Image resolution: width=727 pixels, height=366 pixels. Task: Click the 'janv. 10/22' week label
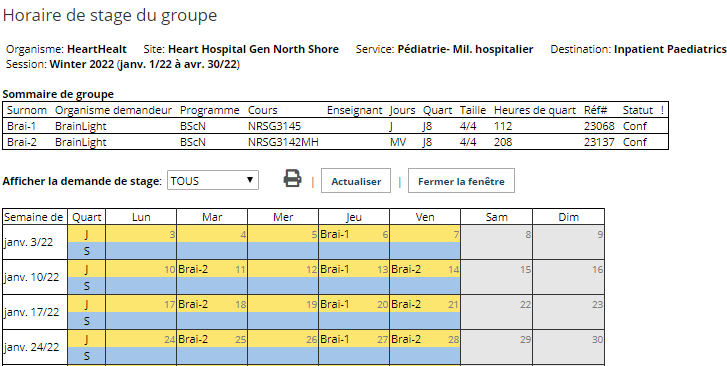(31, 277)
